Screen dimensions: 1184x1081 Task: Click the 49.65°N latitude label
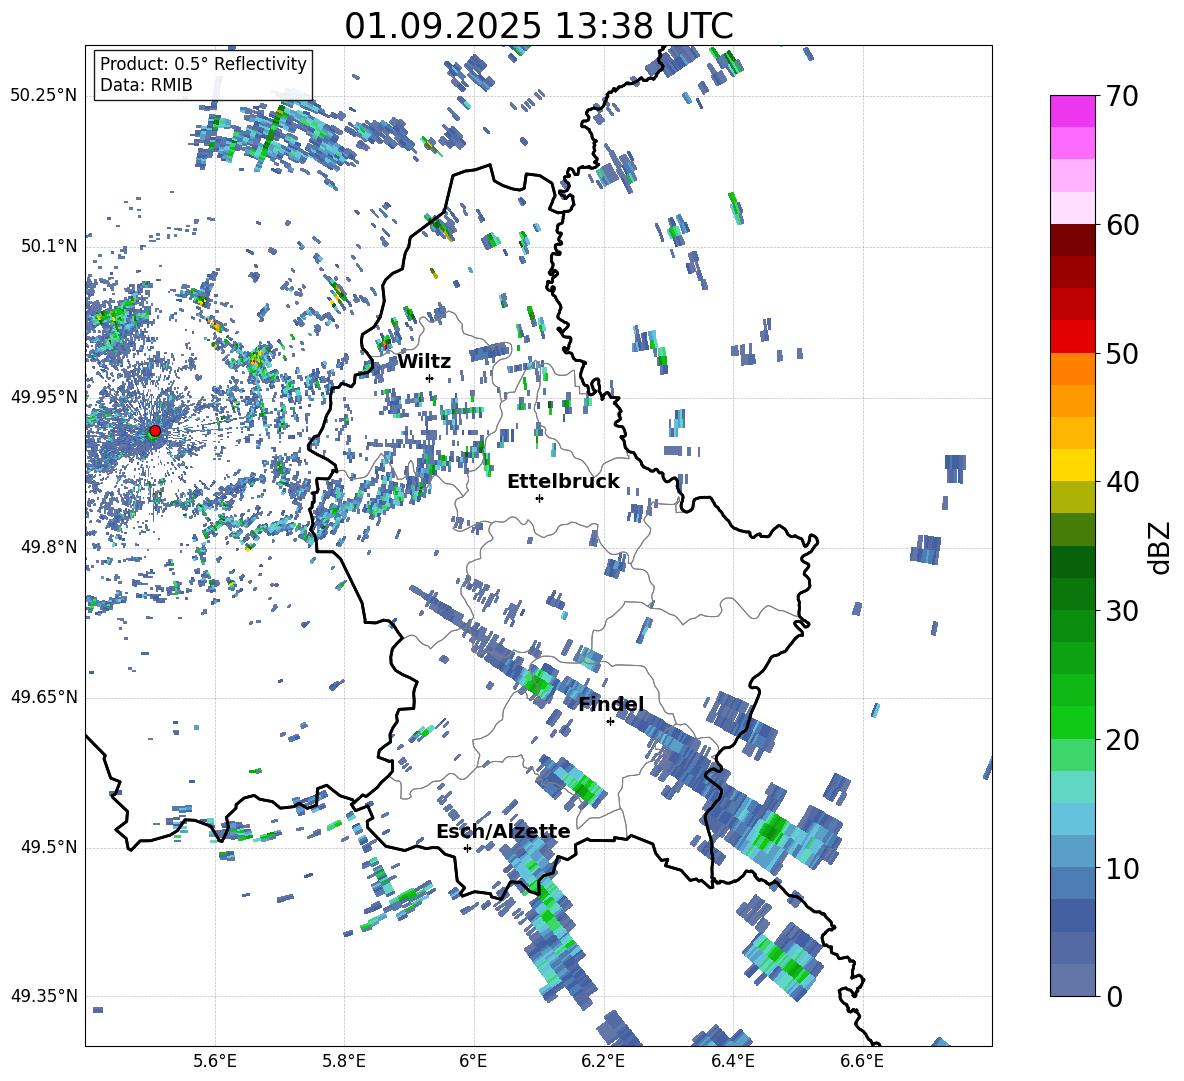[44, 697]
